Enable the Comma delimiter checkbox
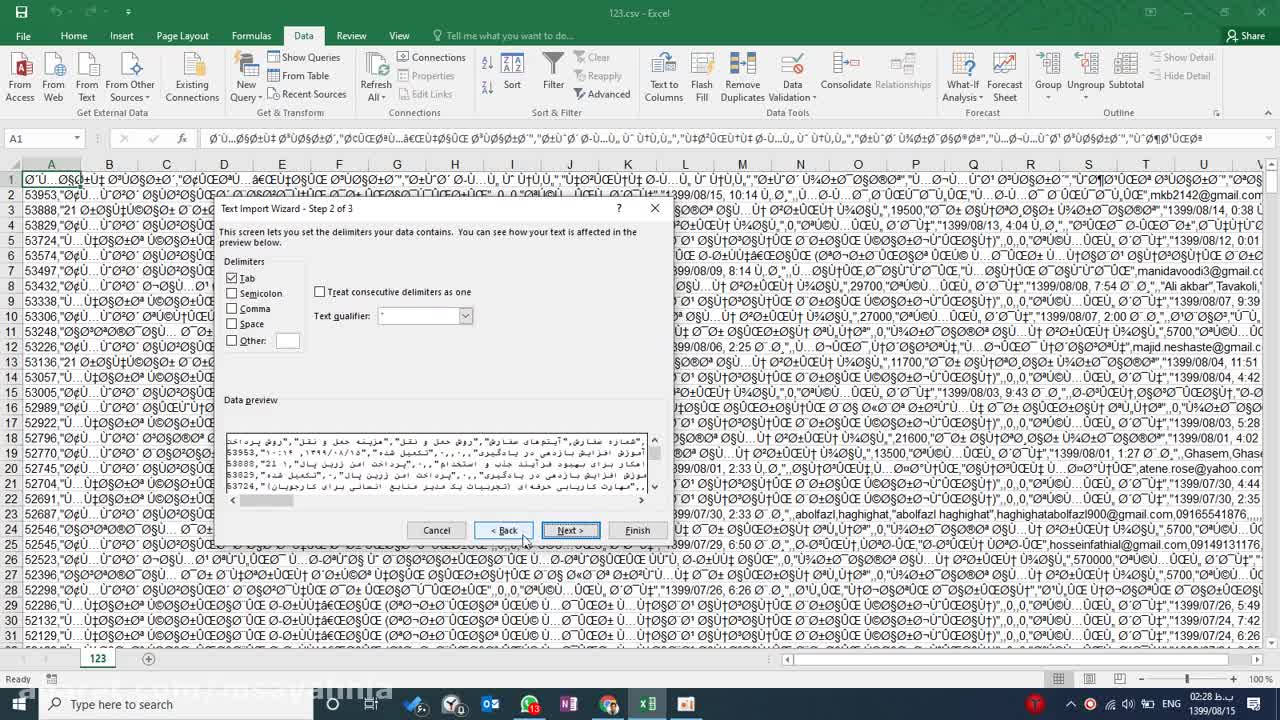The width and height of the screenshot is (1280, 720). (232, 309)
